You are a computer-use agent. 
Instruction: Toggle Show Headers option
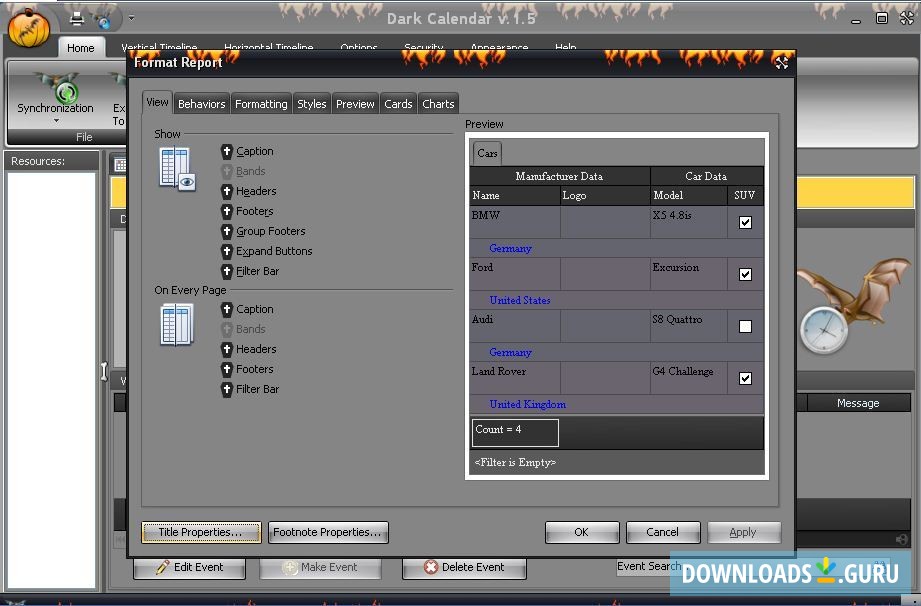pyautogui.click(x=248, y=191)
